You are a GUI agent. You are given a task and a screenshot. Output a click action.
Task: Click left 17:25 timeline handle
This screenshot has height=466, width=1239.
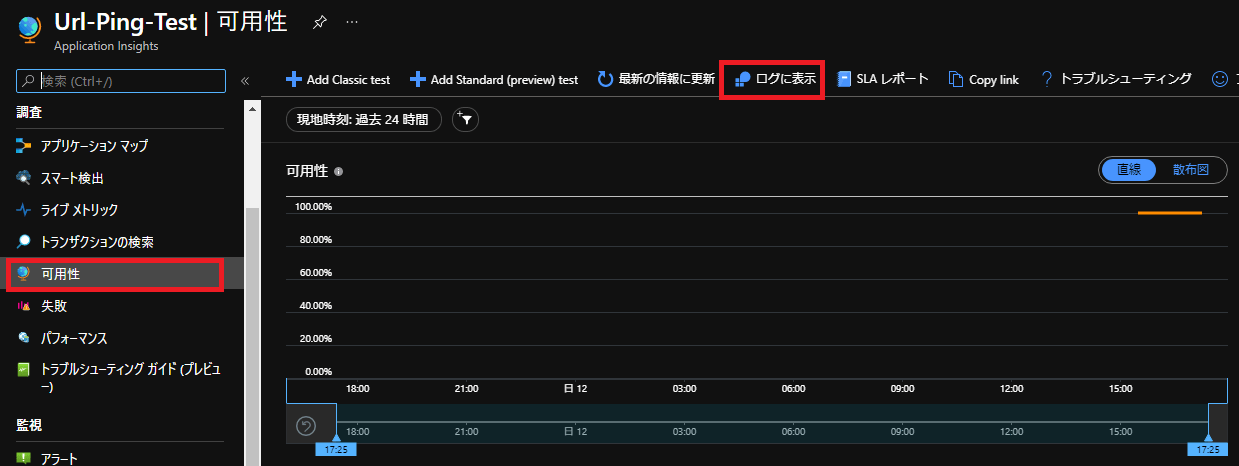tap(335, 450)
